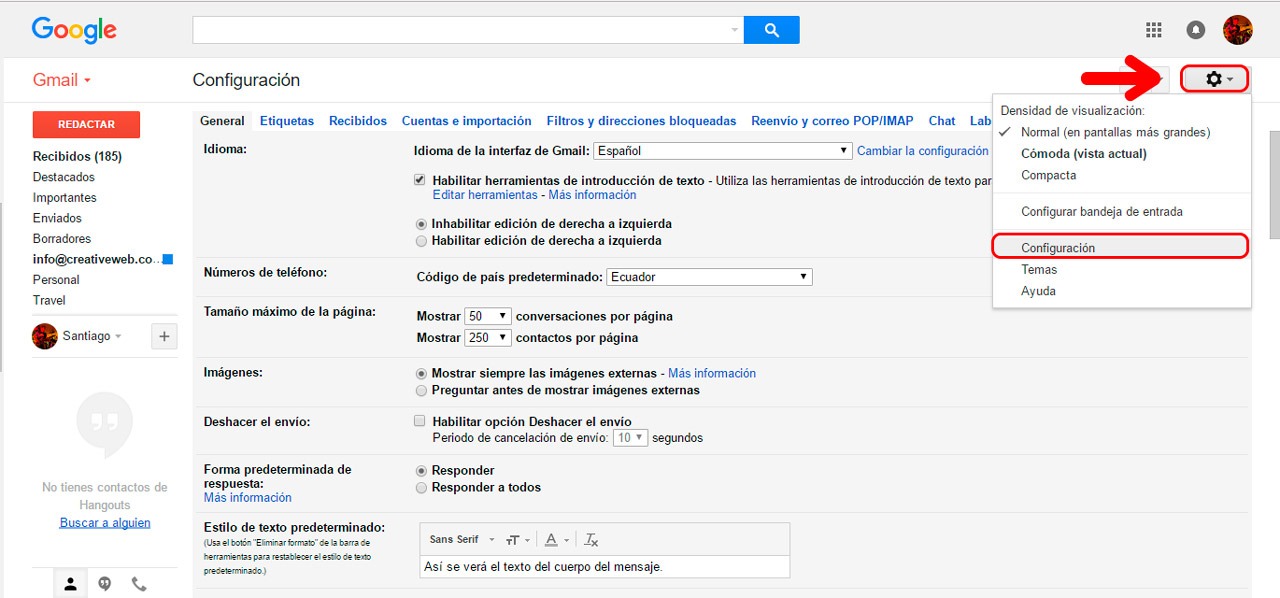Open the Borradores folder
1280x598 pixels.
[62, 239]
